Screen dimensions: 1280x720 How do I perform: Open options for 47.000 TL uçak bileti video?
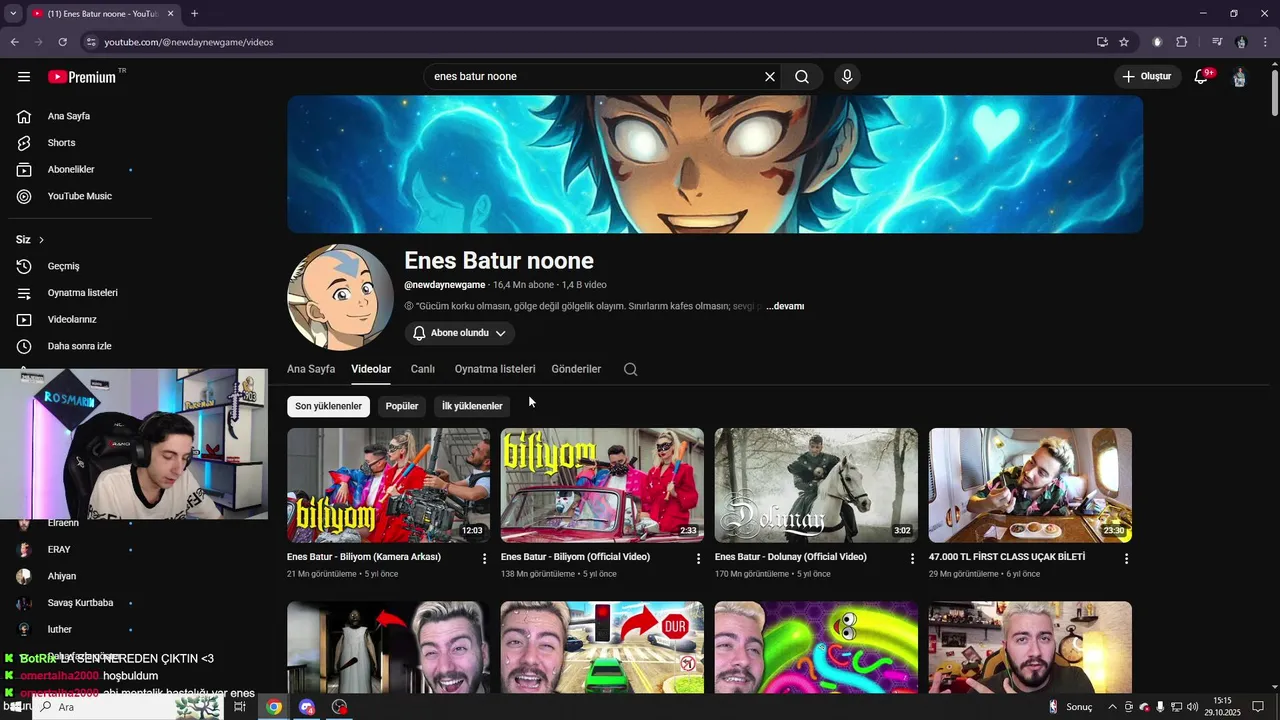click(x=1126, y=558)
